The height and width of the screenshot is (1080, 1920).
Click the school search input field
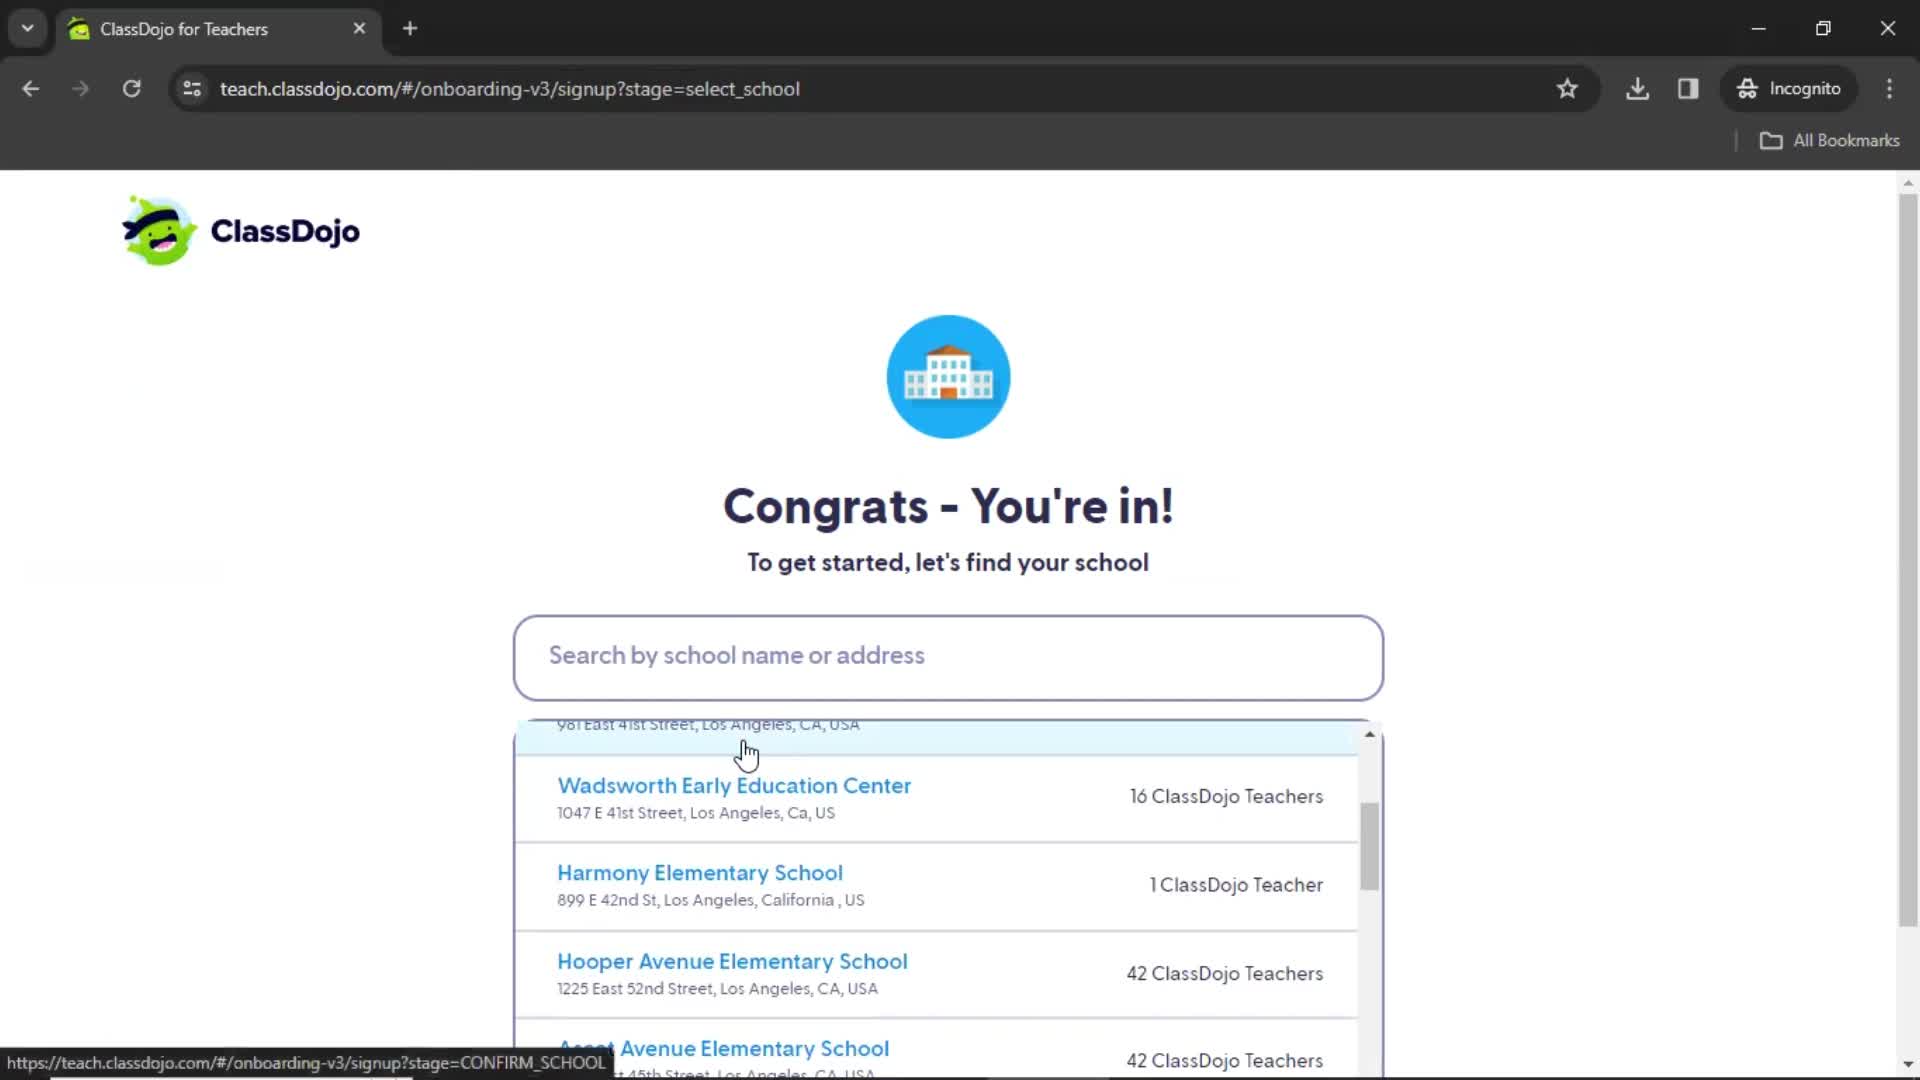coord(947,655)
